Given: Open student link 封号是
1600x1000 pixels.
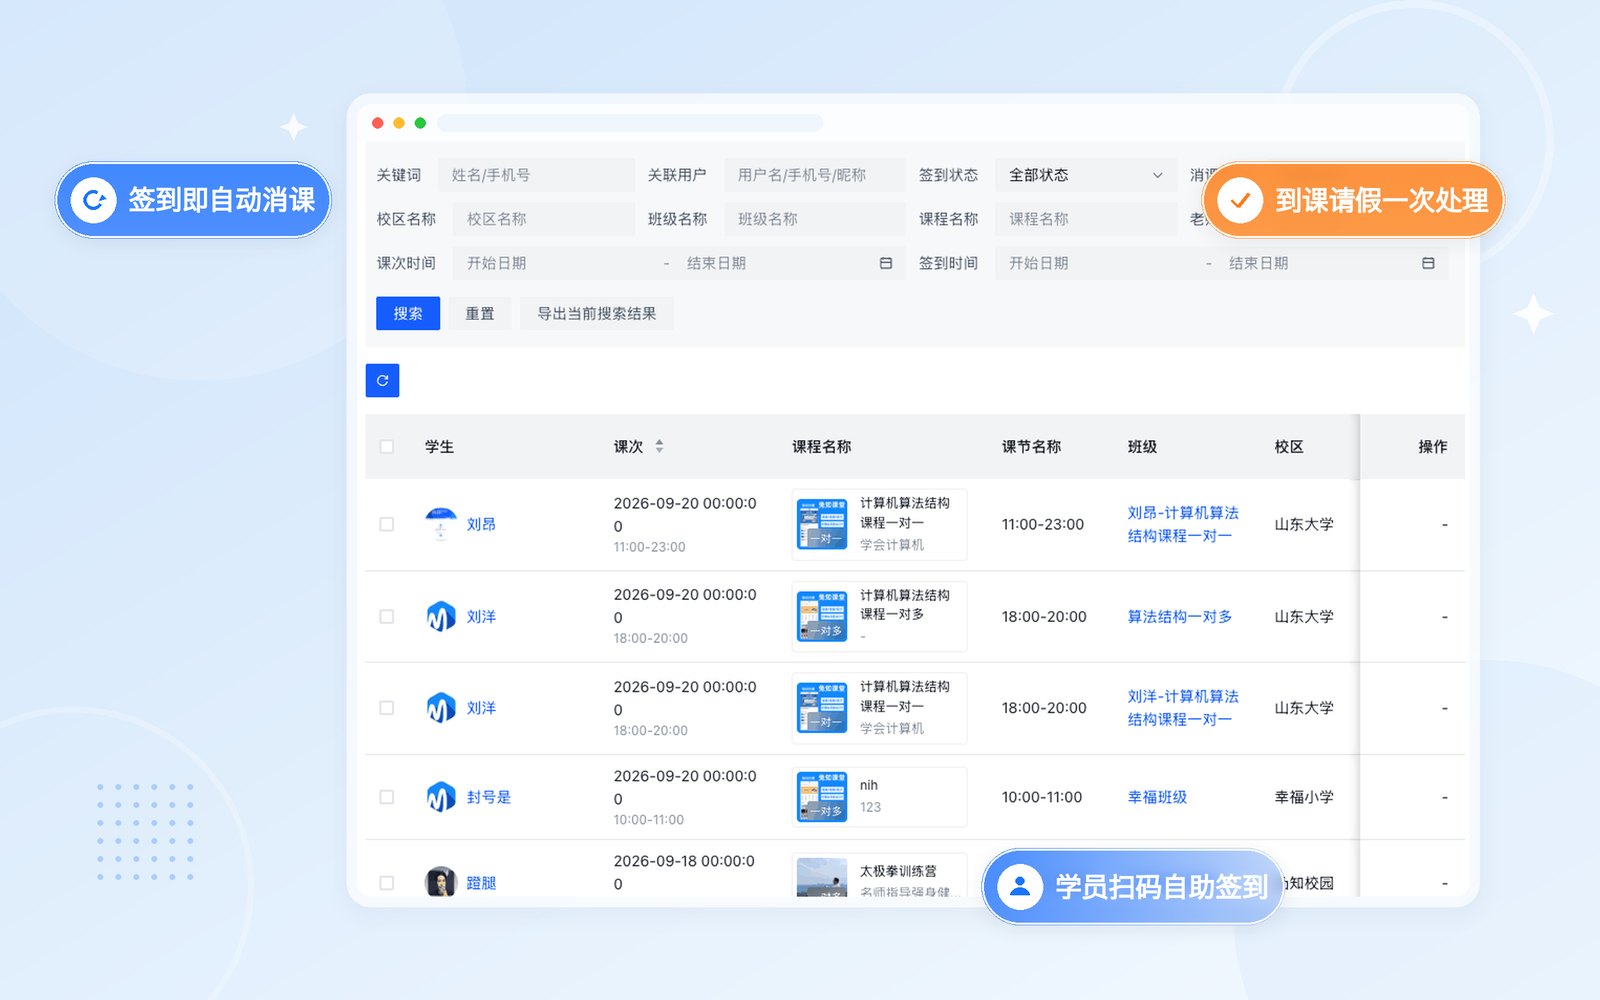Looking at the screenshot, I should [489, 797].
